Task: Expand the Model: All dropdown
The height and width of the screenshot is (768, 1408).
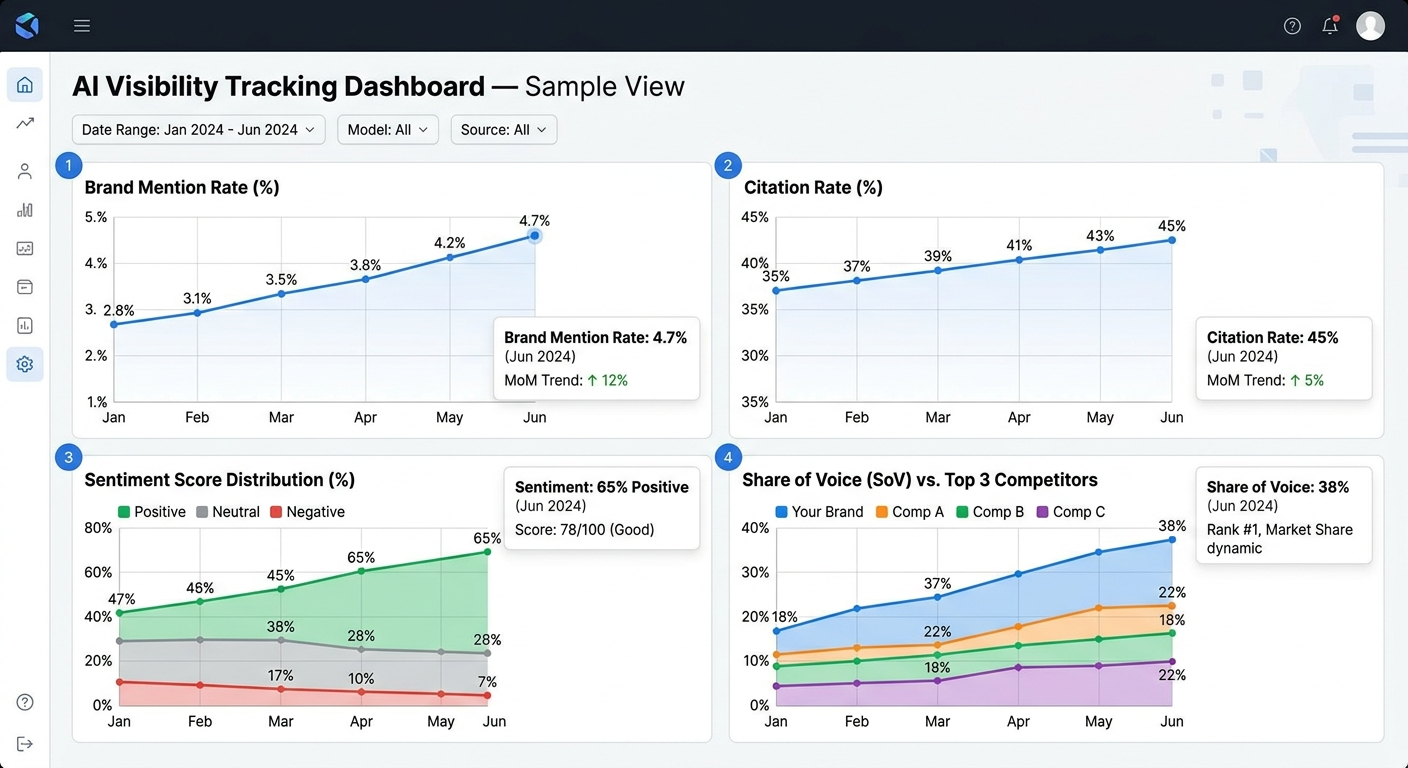Action: click(x=387, y=129)
